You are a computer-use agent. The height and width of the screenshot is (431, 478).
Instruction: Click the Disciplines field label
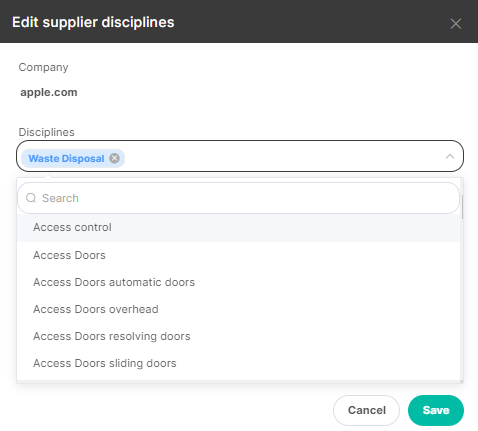[x=46, y=132]
